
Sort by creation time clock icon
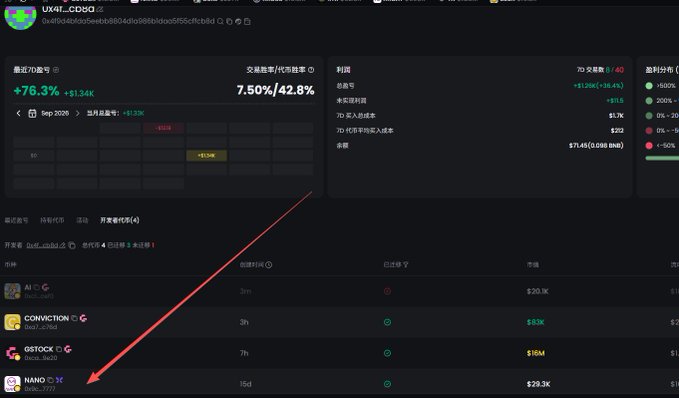coord(268,265)
